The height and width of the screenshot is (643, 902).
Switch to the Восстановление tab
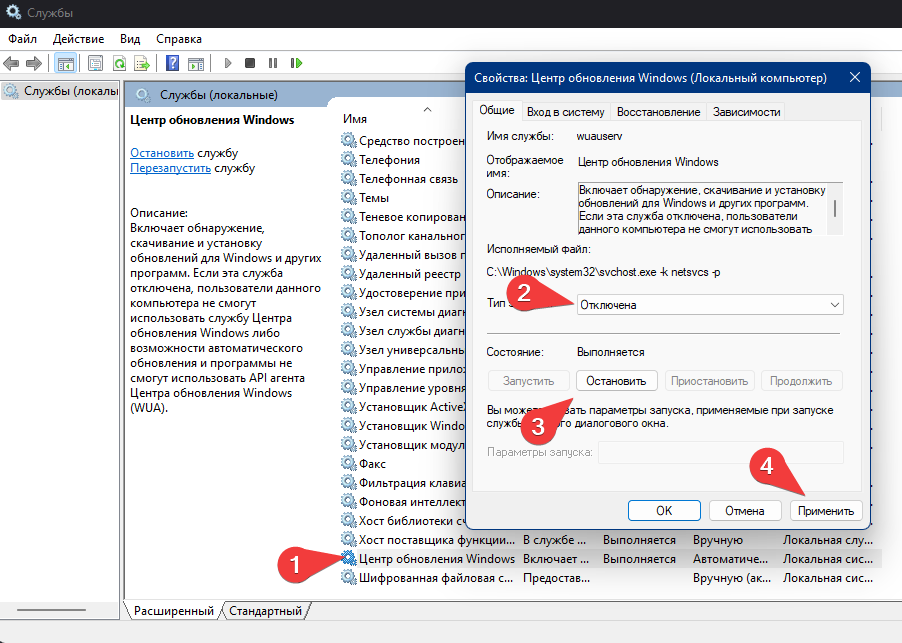659,112
